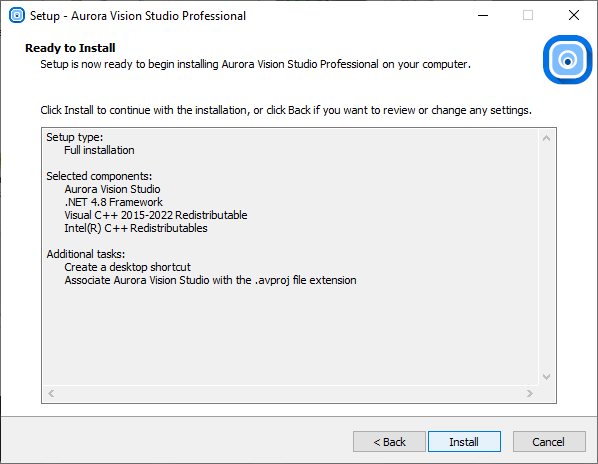Click the 'Intel(R) C++ Redistributables' line
Image resolution: width=598 pixels, height=464 pixels.
tap(136, 228)
